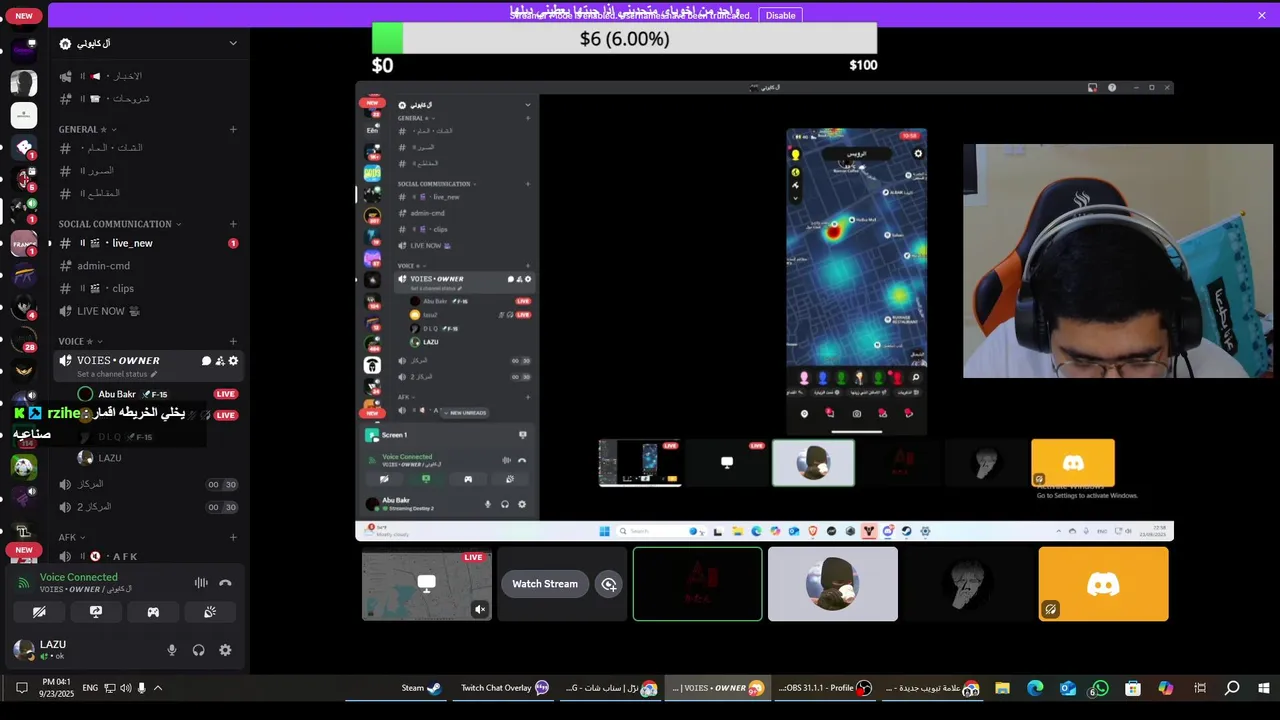Viewport: 1280px width, 720px height.
Task: Open Windows Search from the taskbar
Action: click(x=1232, y=688)
